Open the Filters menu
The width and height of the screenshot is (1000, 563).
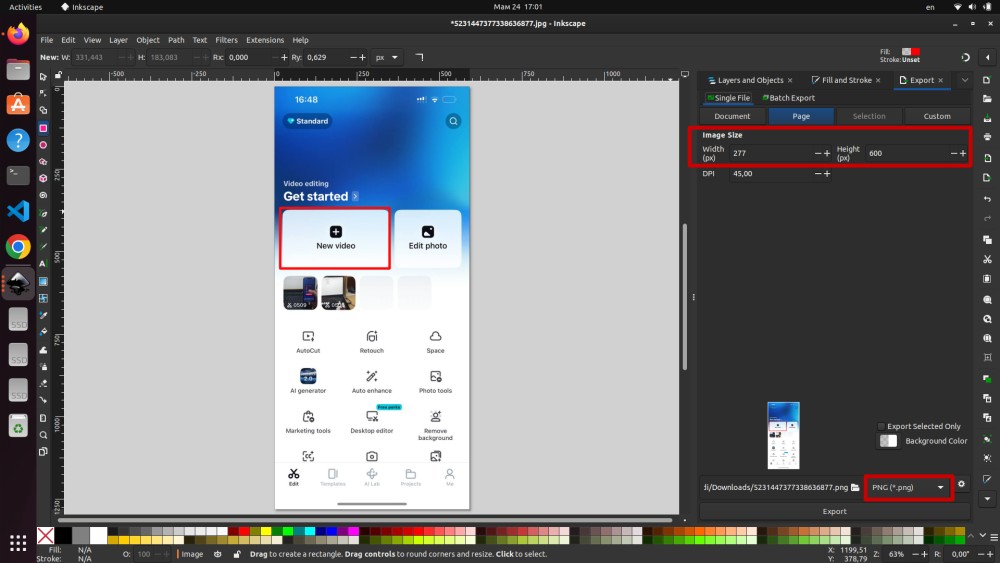click(226, 40)
